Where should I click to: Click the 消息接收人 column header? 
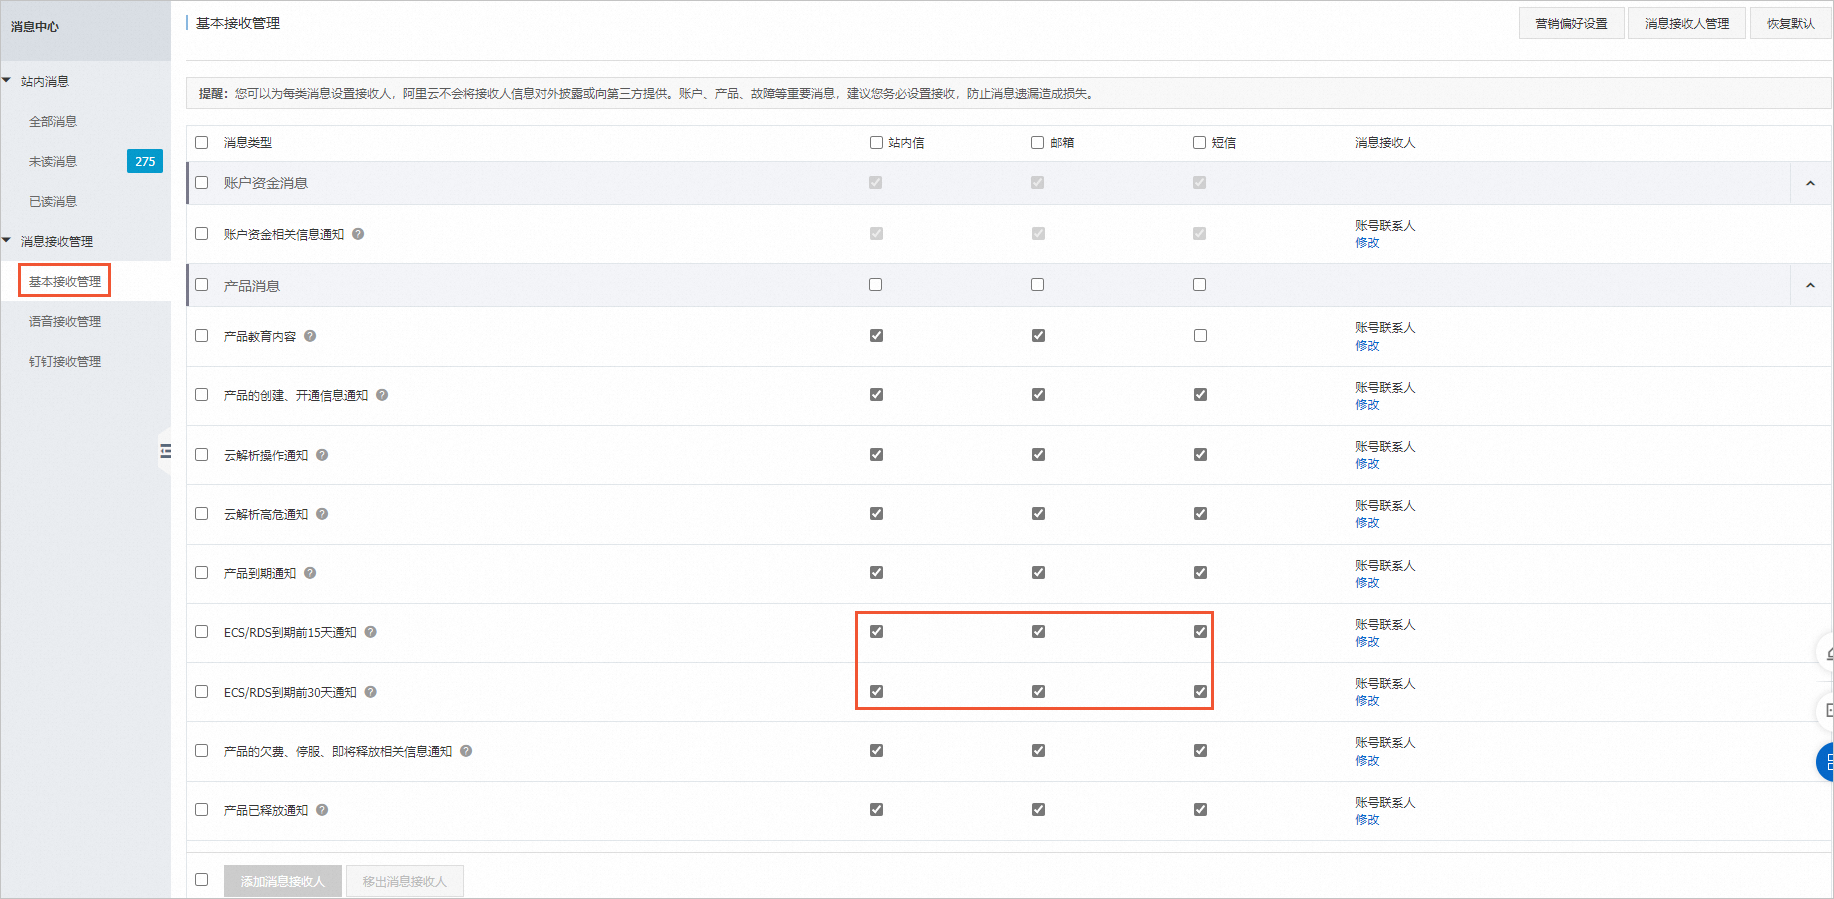(1385, 143)
